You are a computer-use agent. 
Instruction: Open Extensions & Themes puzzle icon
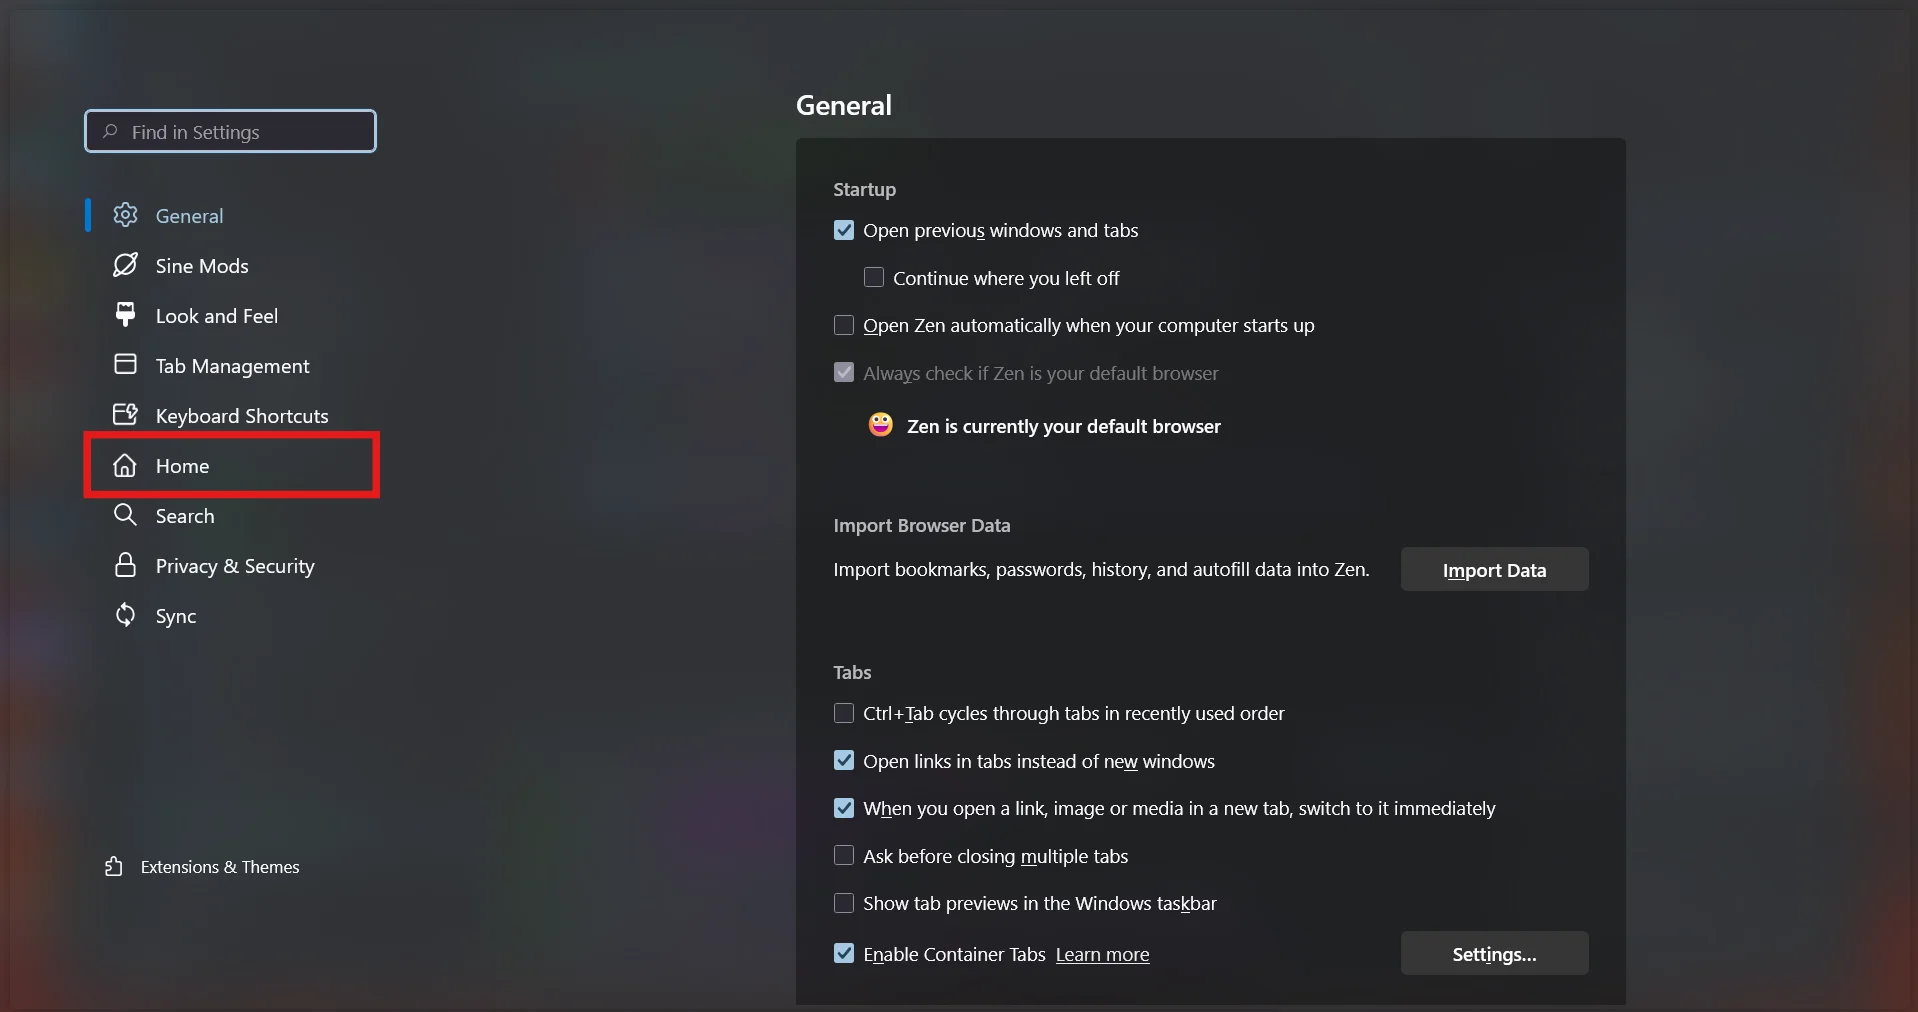(114, 867)
